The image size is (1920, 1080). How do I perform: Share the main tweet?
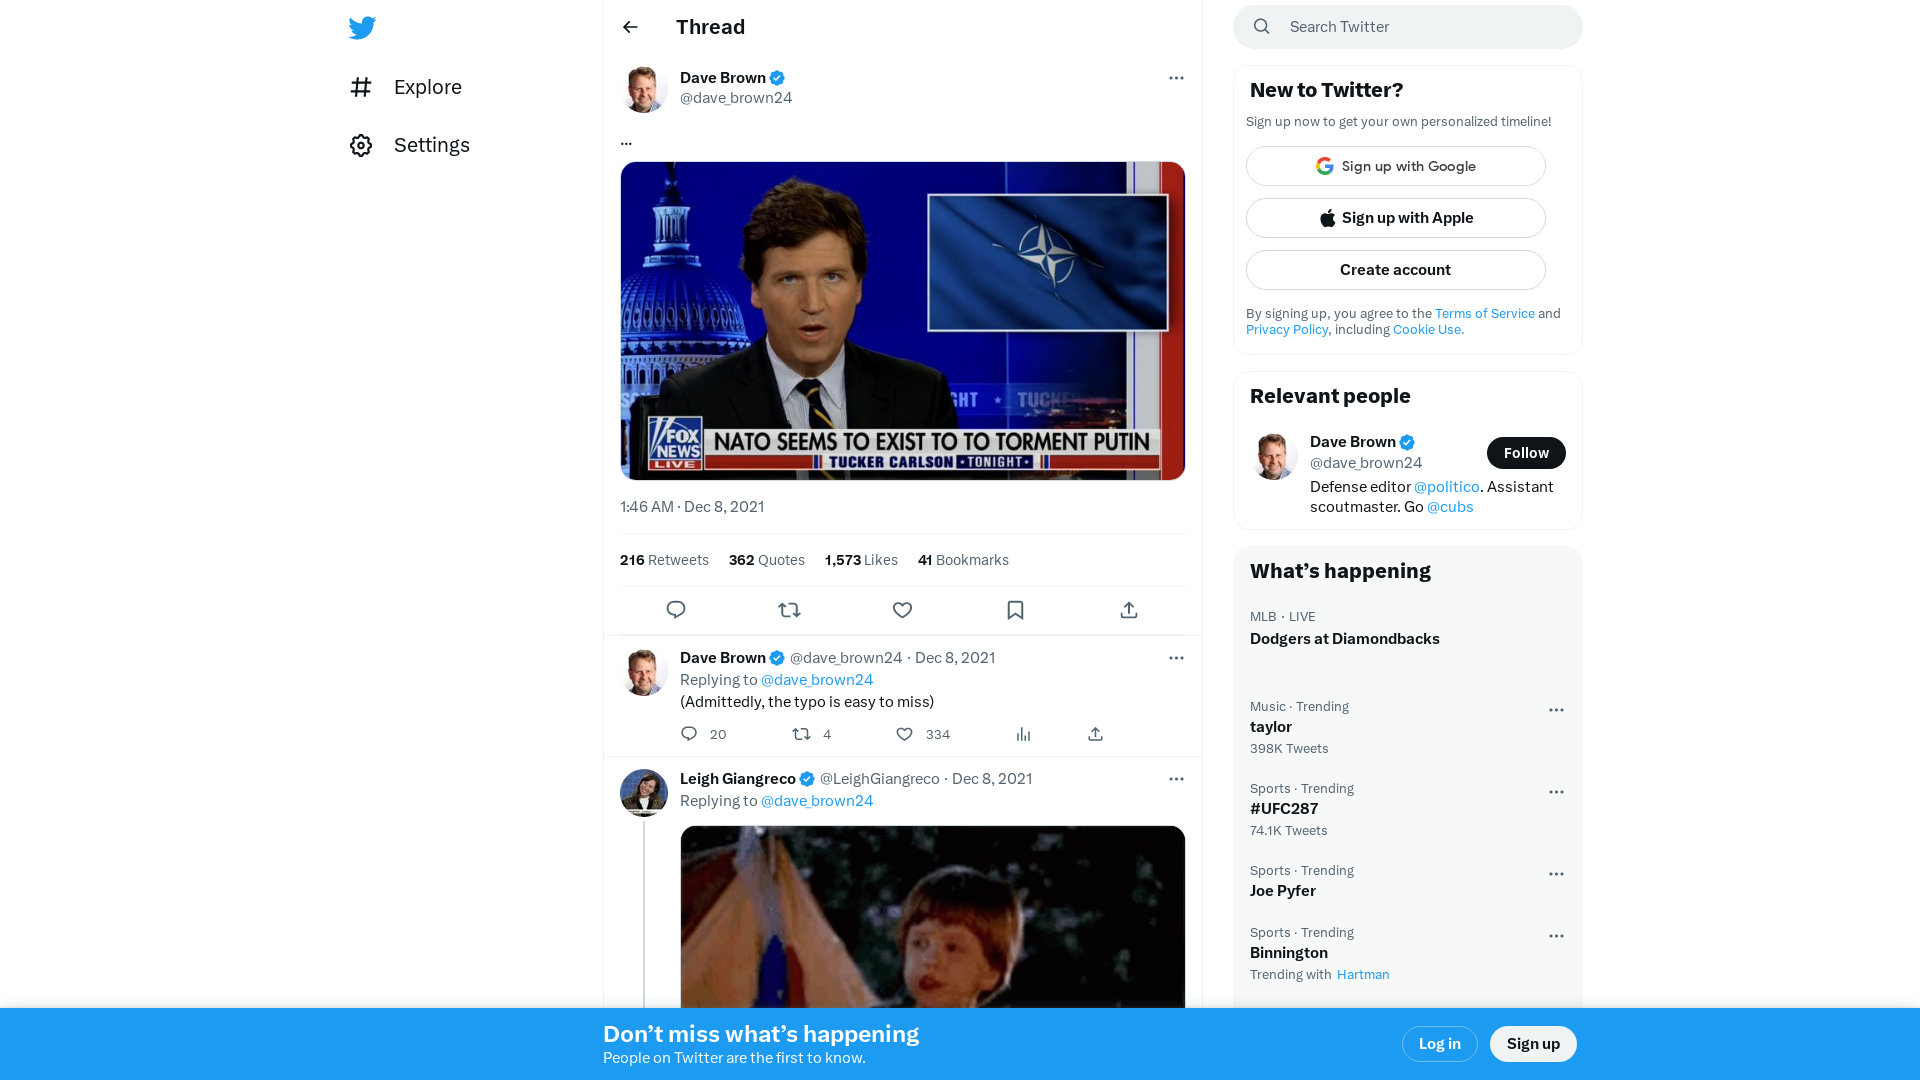click(x=1129, y=610)
